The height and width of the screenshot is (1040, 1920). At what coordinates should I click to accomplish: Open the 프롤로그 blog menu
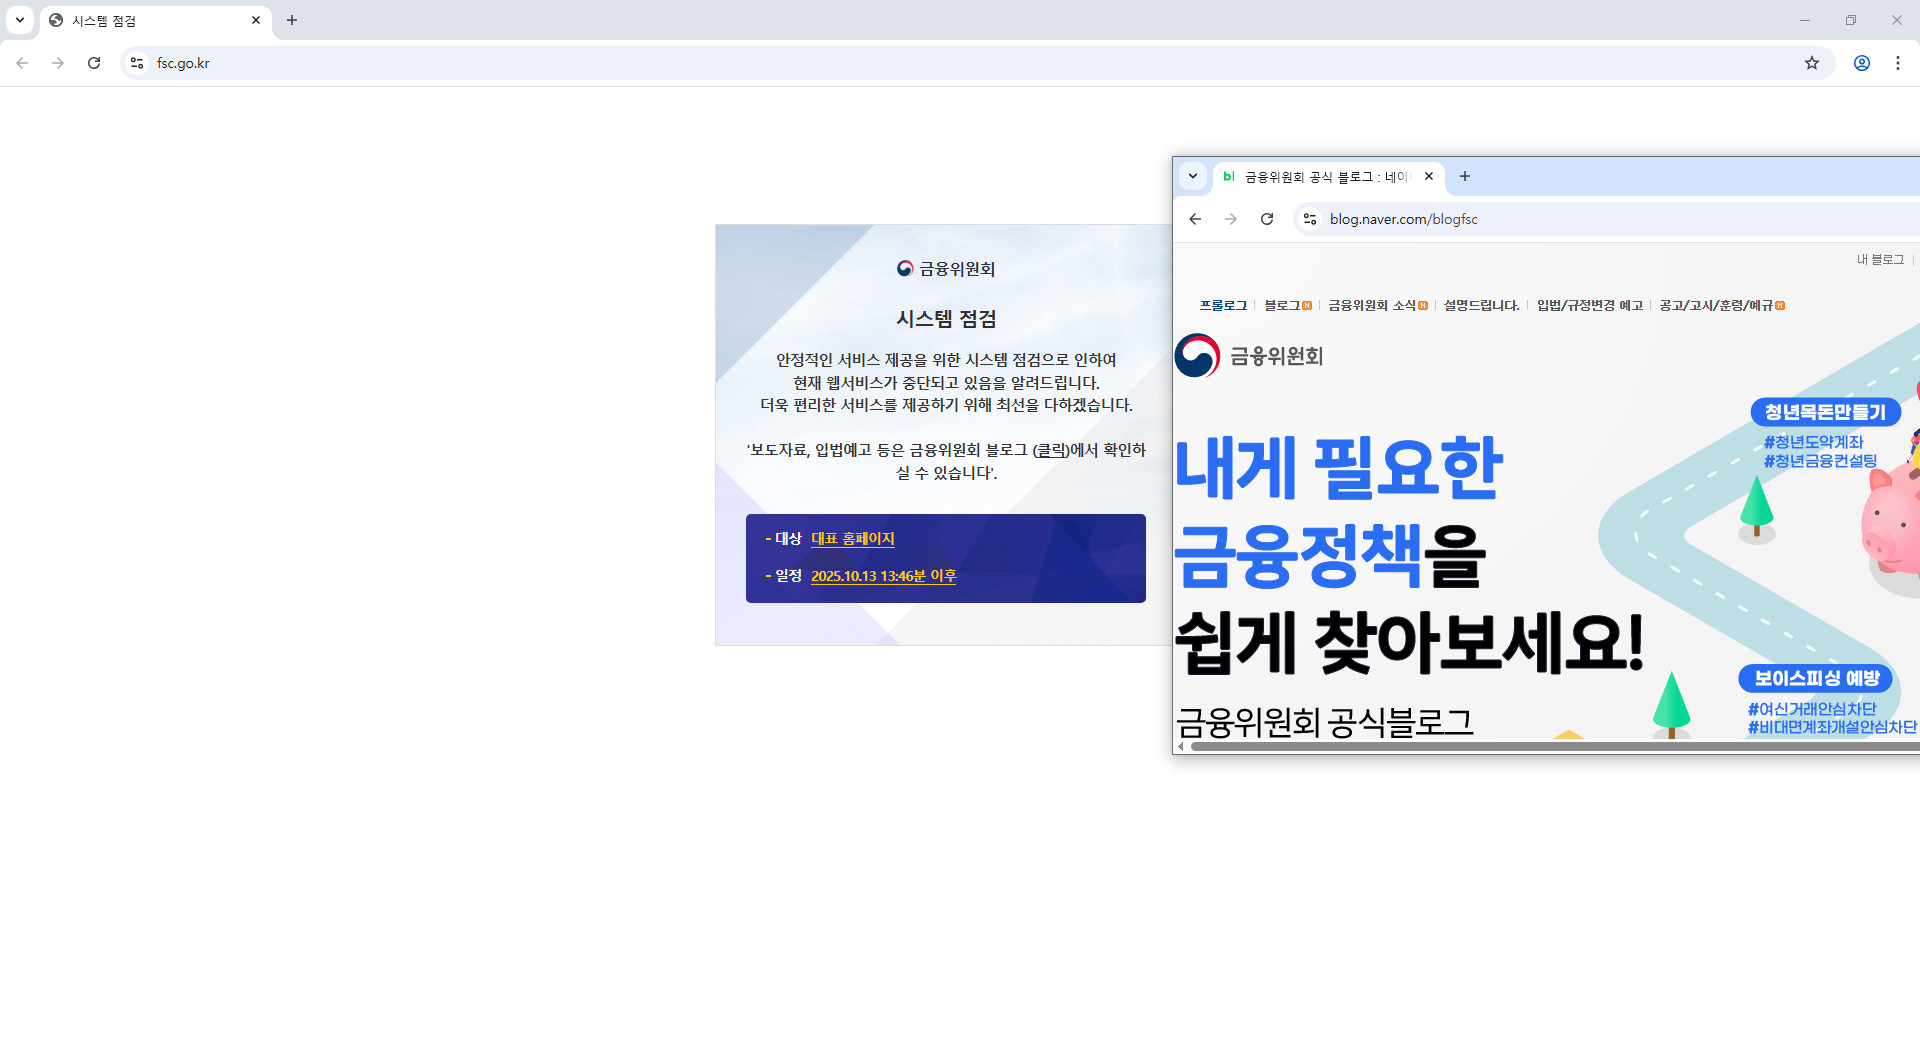[1223, 305]
